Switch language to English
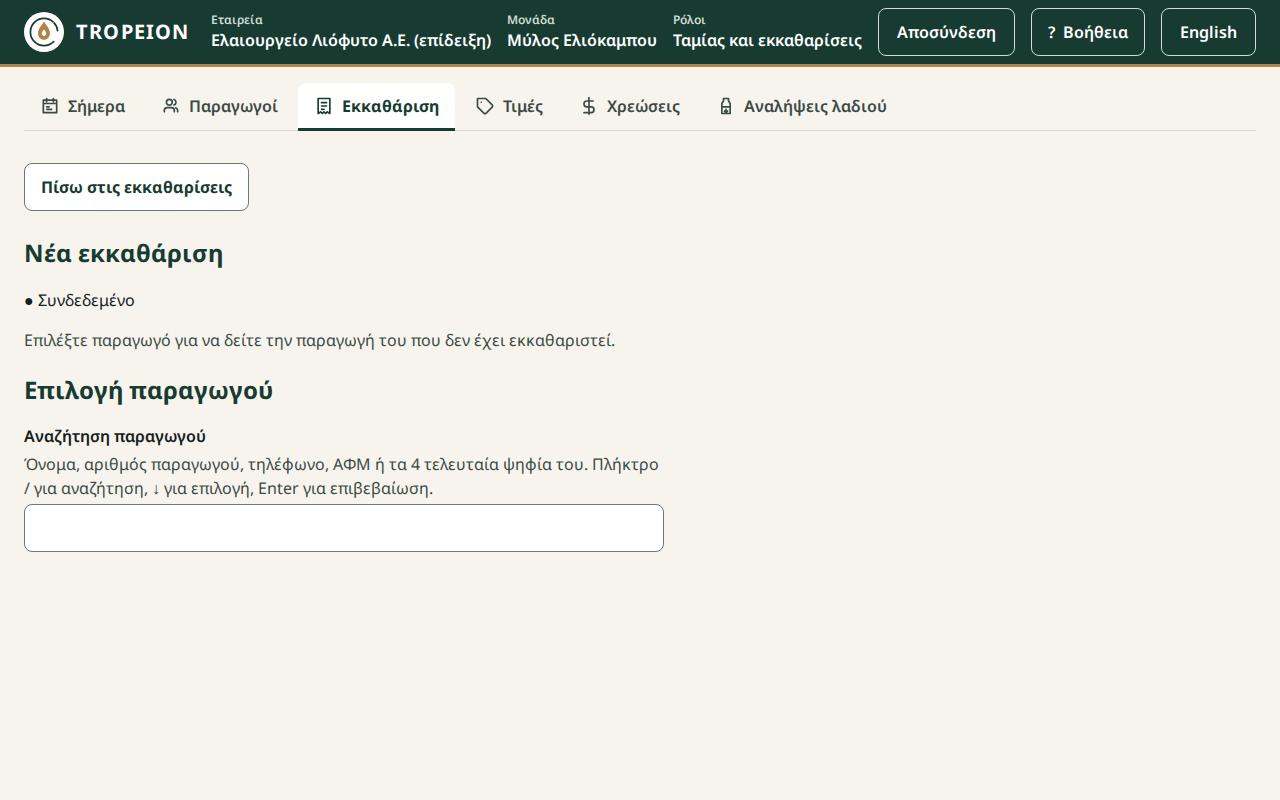This screenshot has width=1280, height=800. tap(1208, 32)
